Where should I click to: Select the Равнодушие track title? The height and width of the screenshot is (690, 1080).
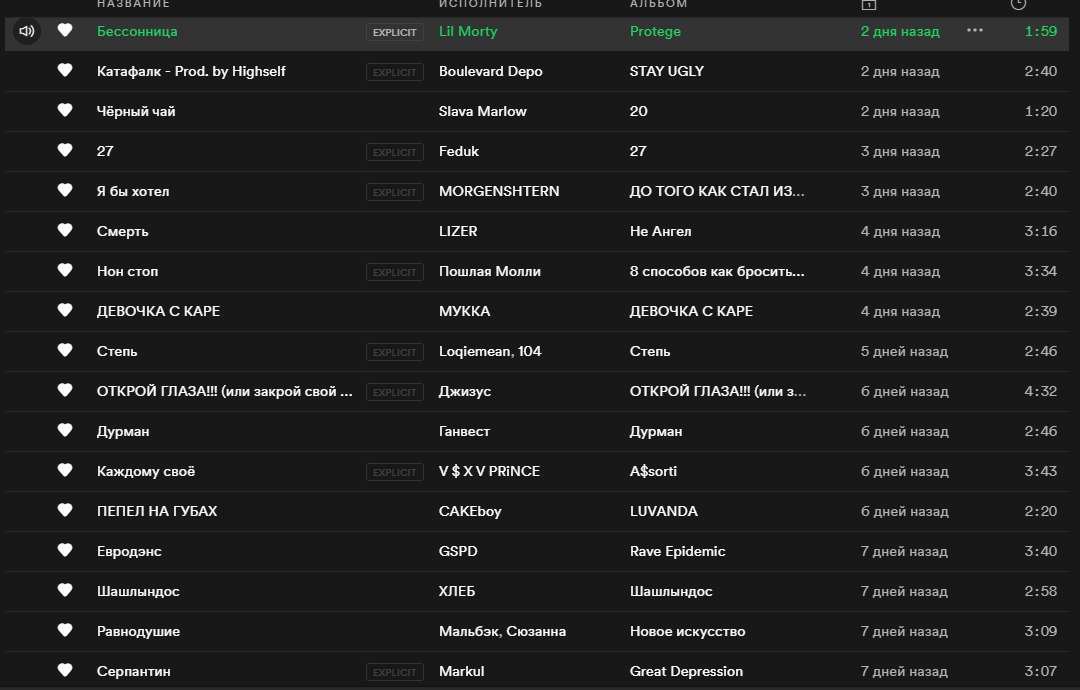138,631
